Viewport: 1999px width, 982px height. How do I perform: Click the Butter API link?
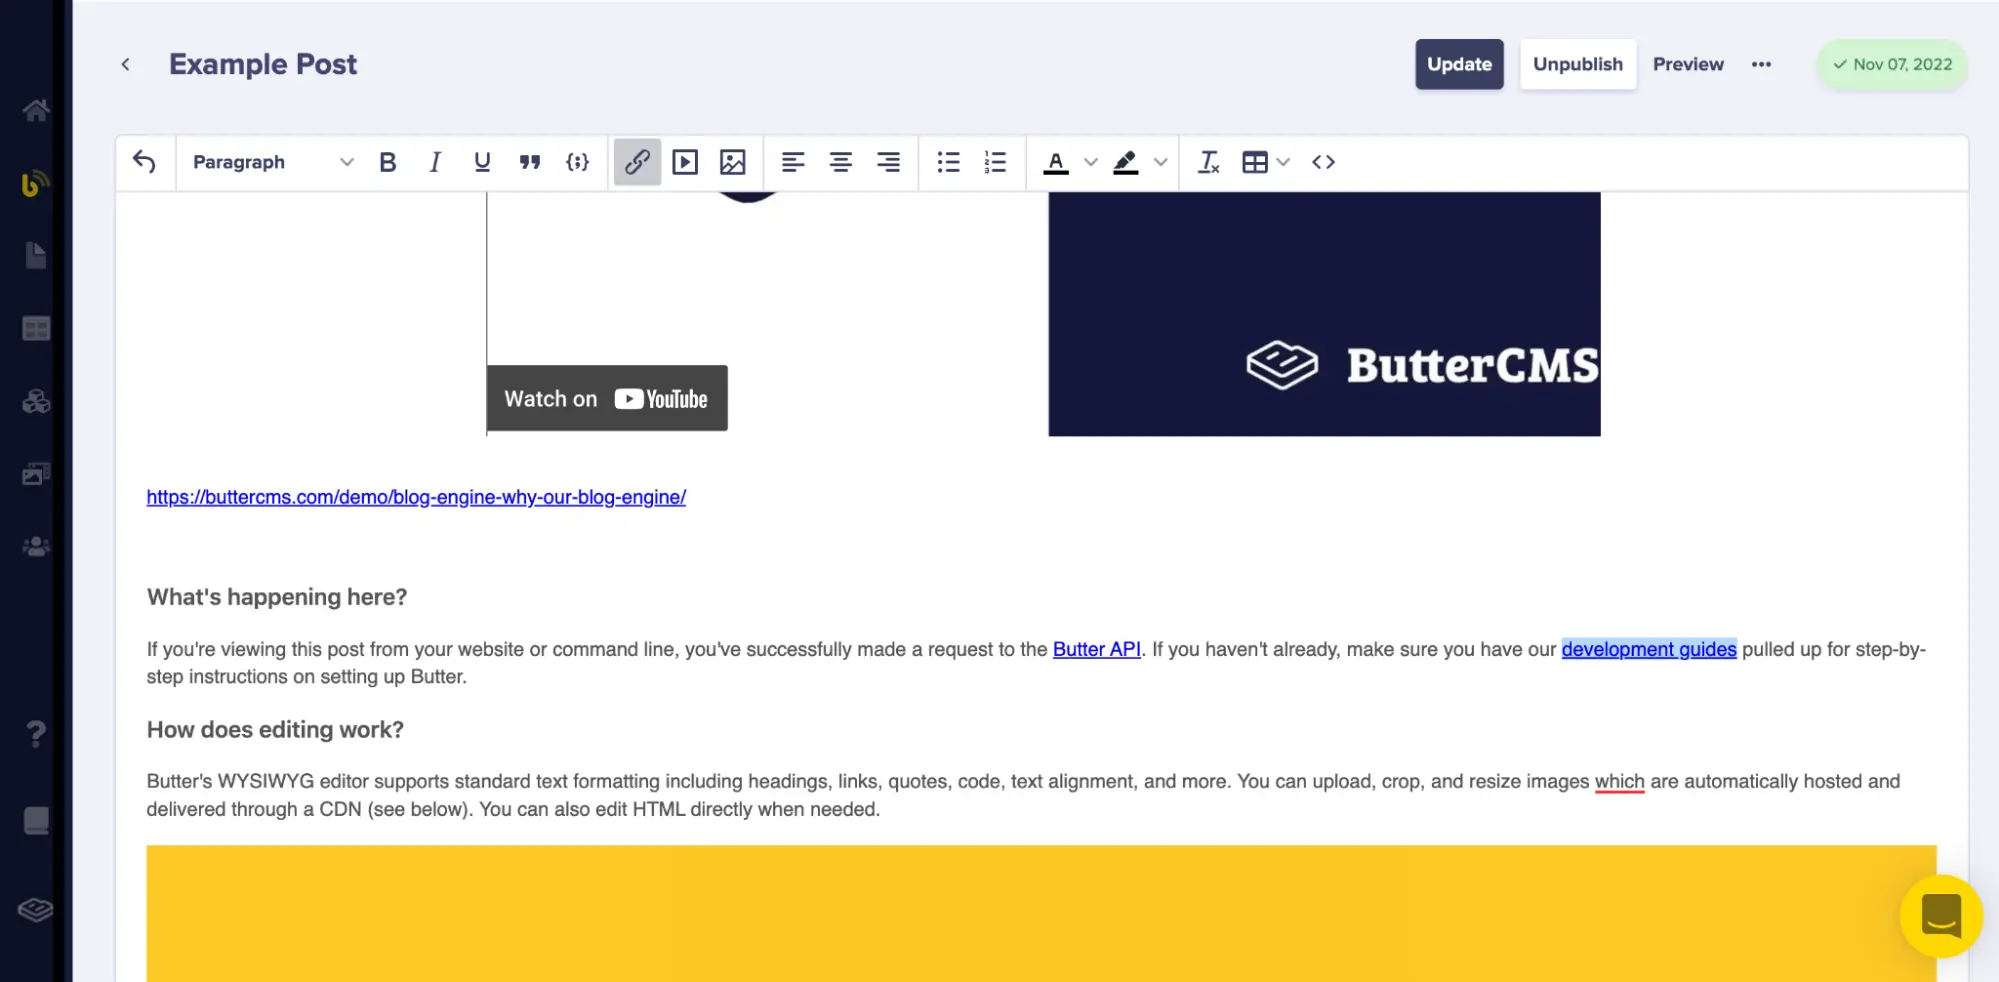click(x=1096, y=649)
